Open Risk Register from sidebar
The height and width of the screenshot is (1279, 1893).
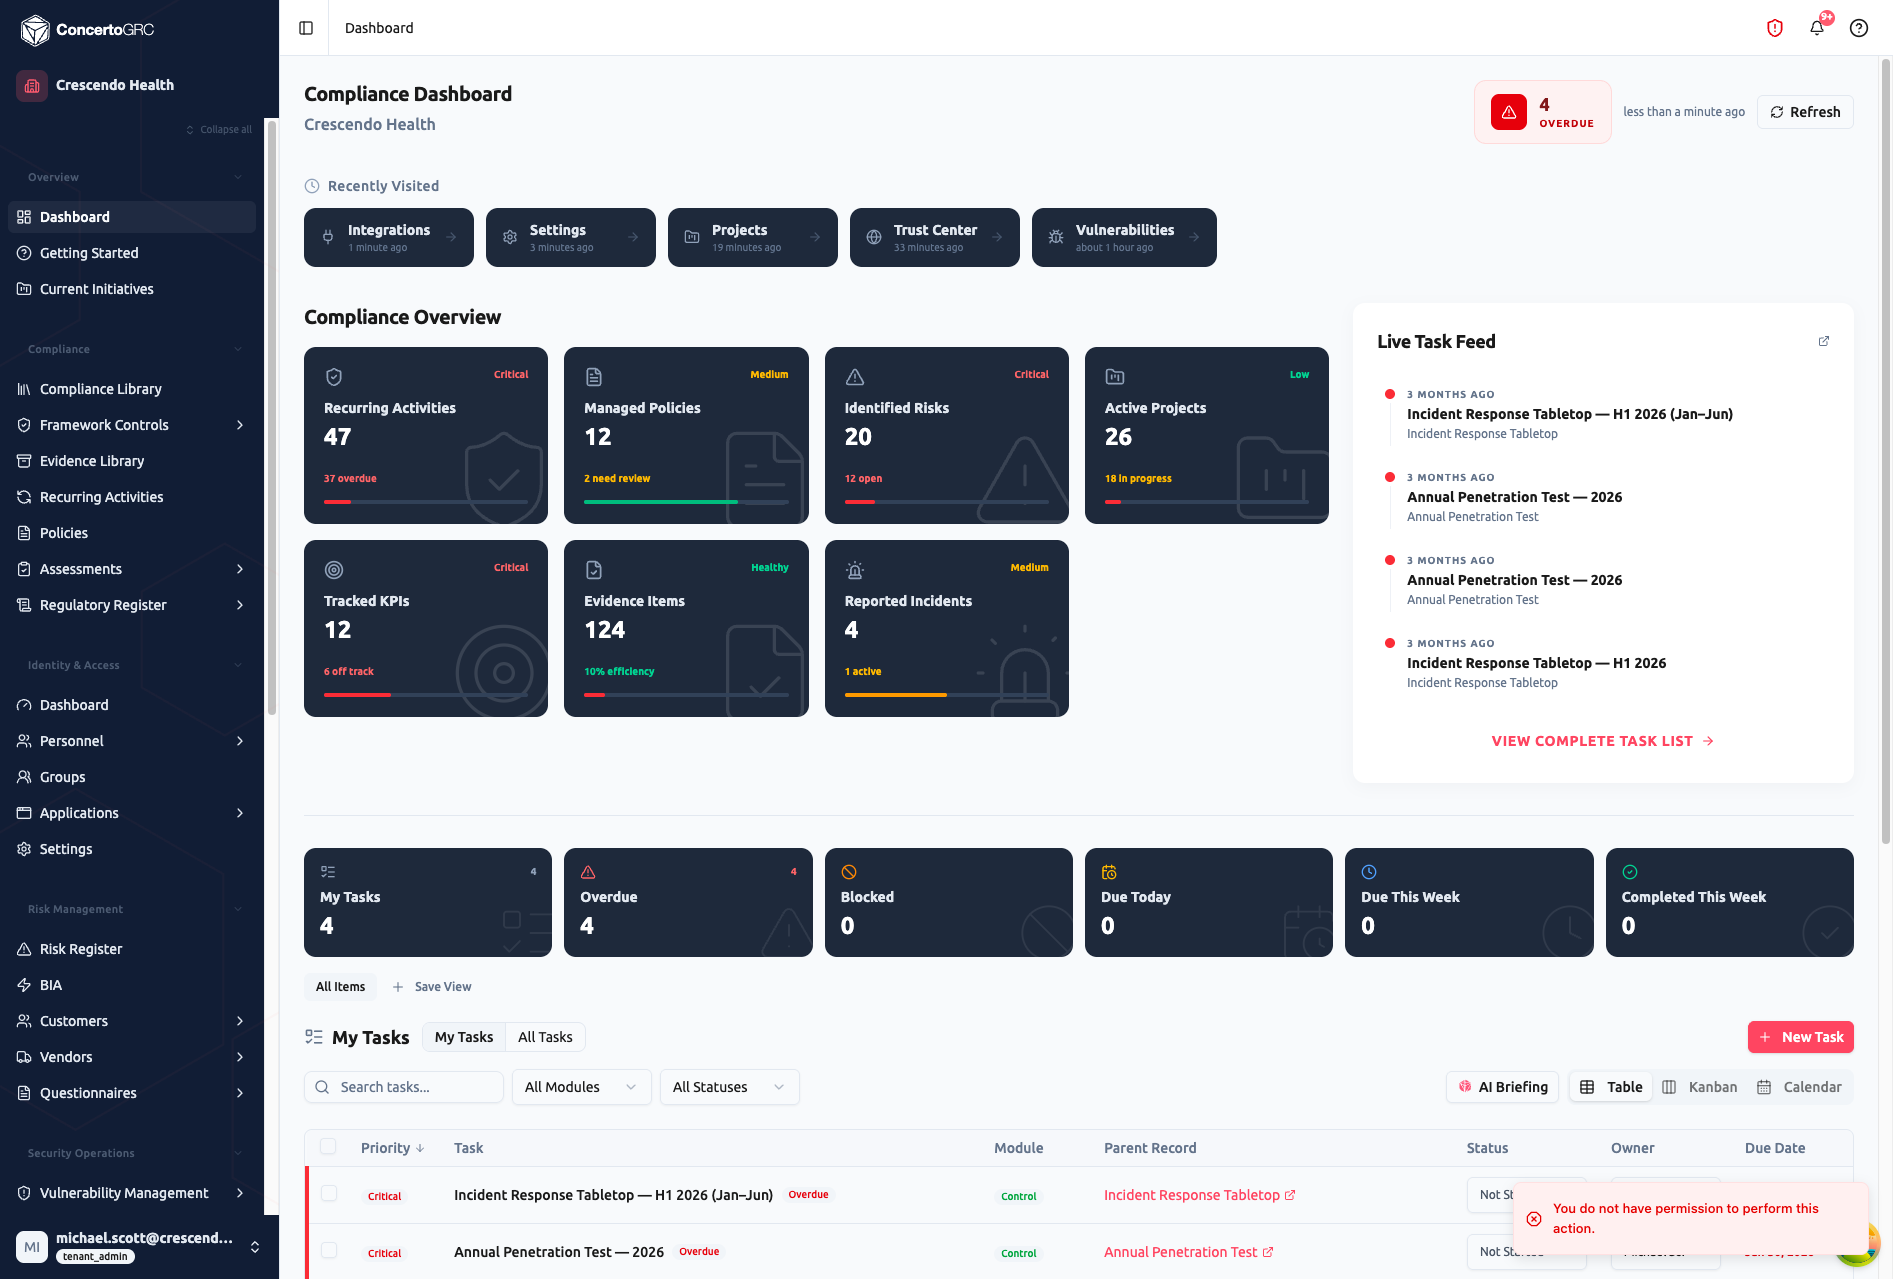click(x=132, y=949)
